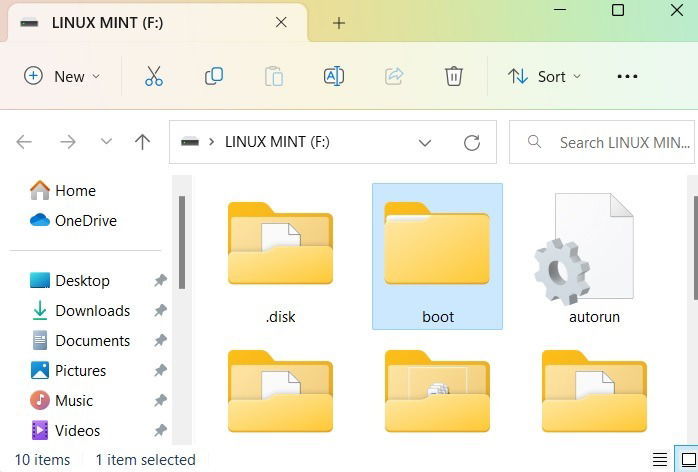Open the recent locations chevron
Viewport: 698px width, 472px height.
coord(106,142)
